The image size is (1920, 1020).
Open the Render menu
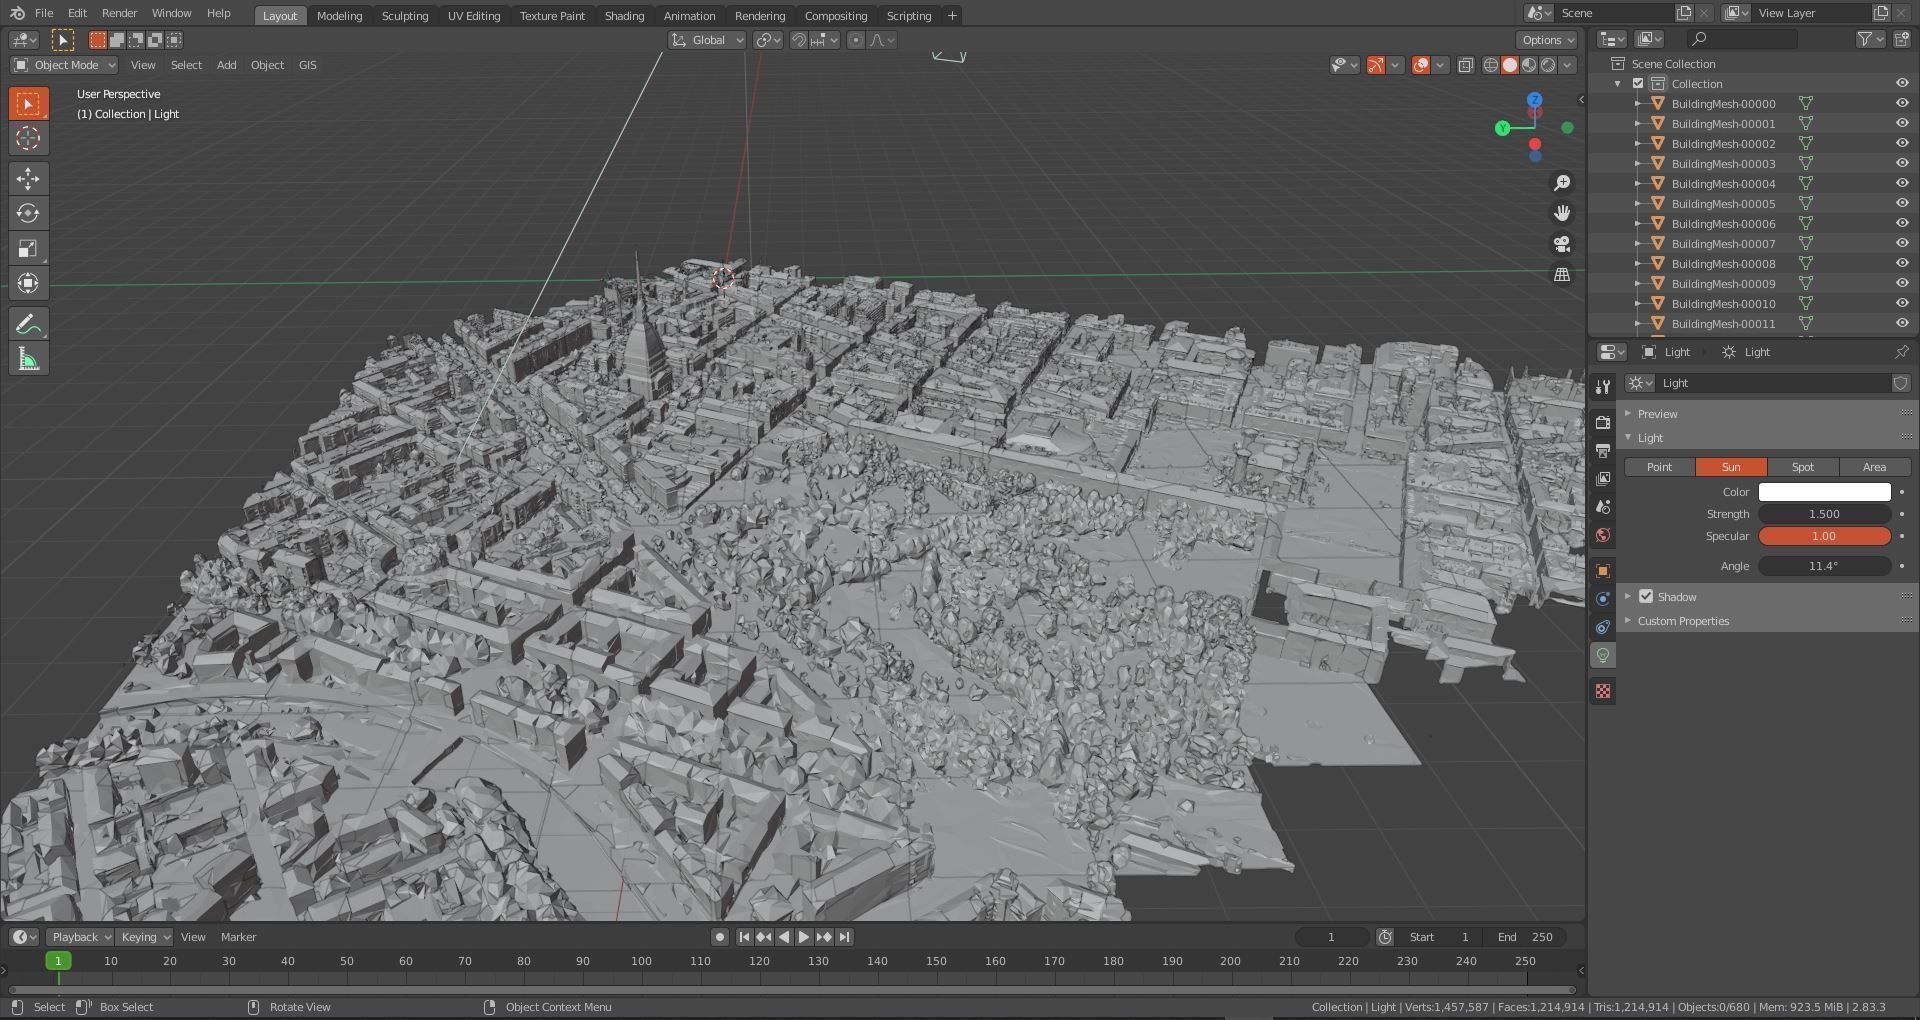[119, 13]
